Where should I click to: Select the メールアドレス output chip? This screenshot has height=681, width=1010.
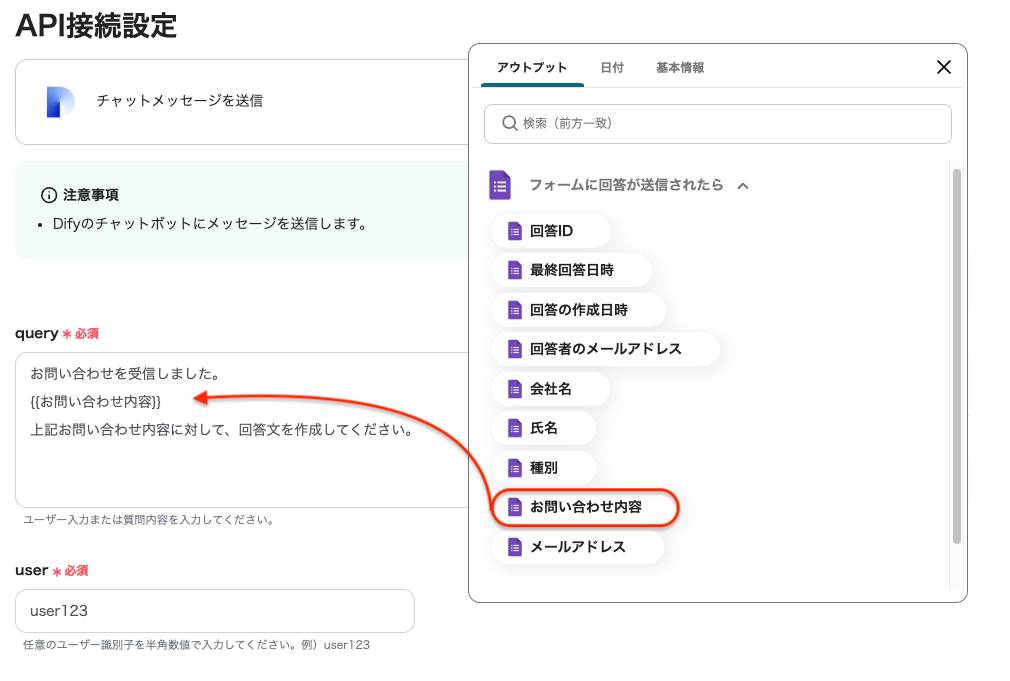tap(576, 547)
